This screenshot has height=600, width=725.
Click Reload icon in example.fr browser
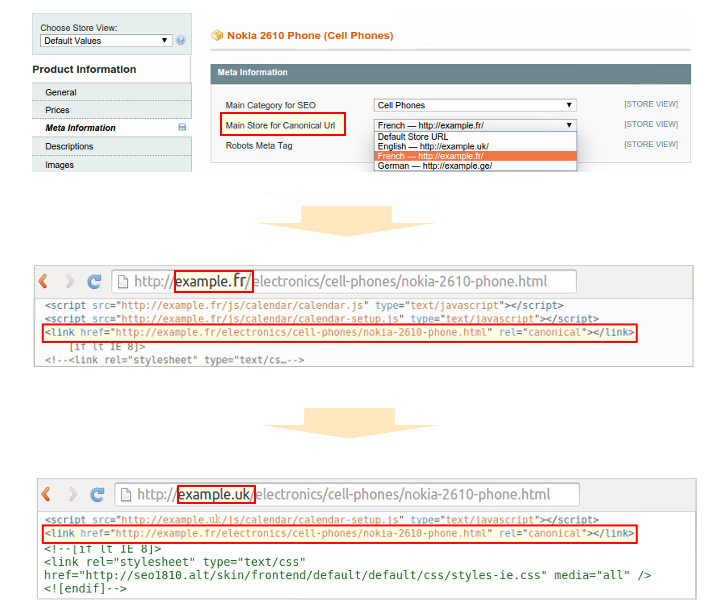click(94, 281)
